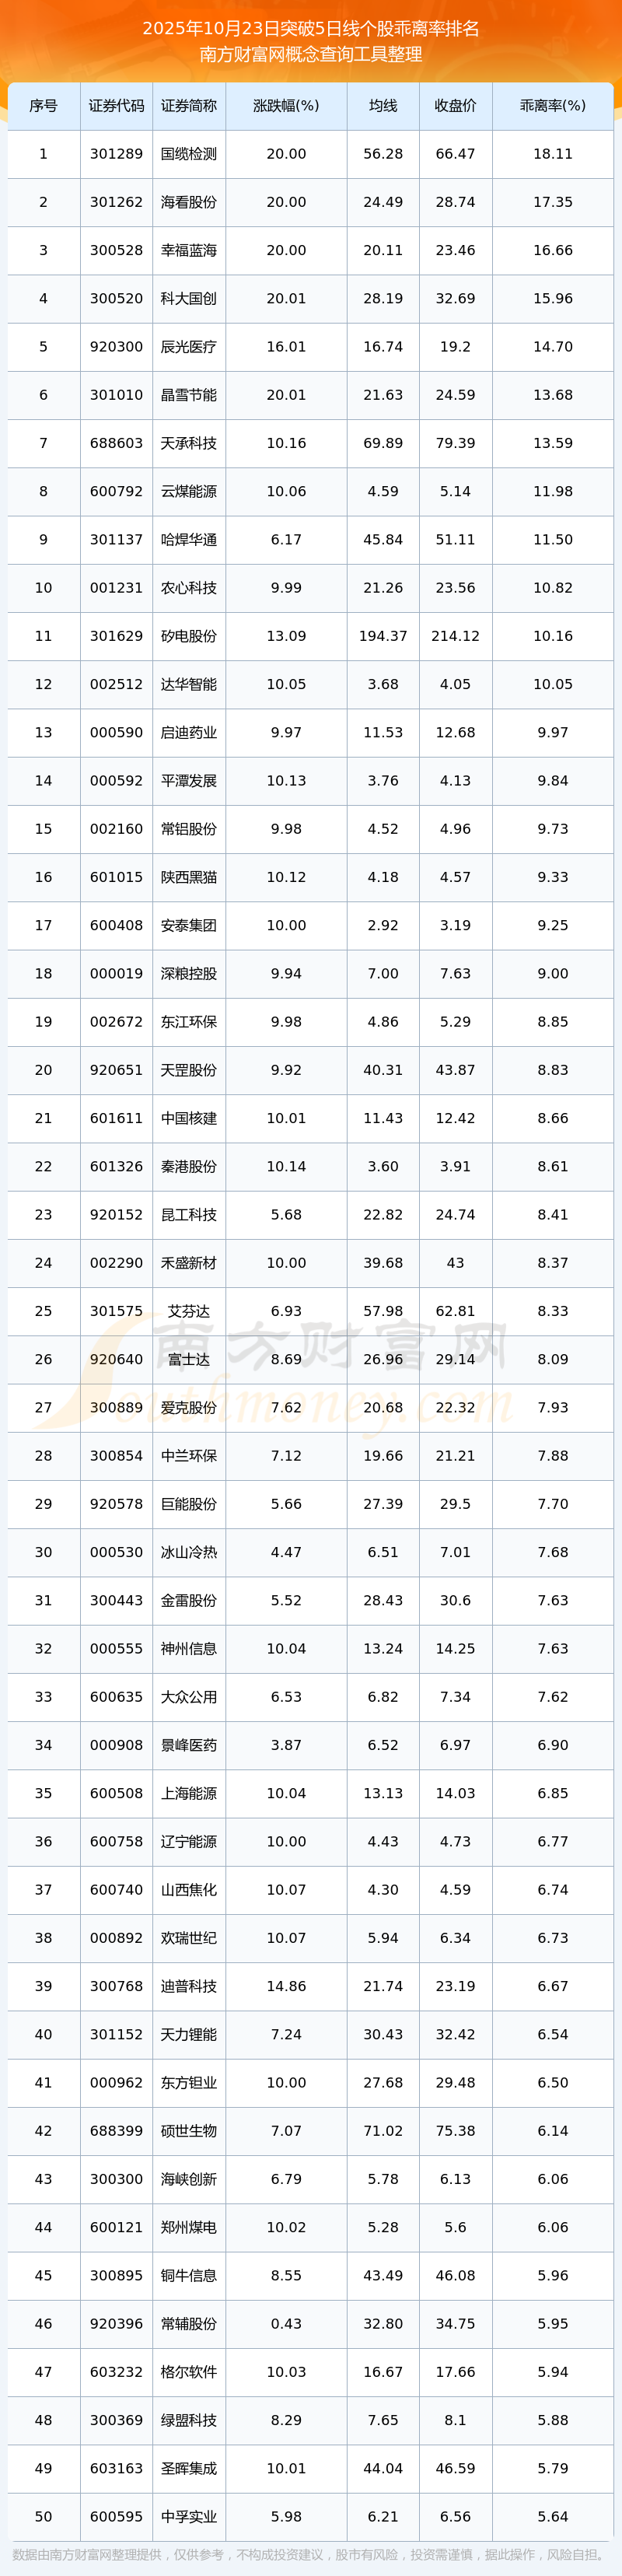Screen dimensions: 622x2576
Task: Select stock name 国缆检测
Action: tap(189, 154)
